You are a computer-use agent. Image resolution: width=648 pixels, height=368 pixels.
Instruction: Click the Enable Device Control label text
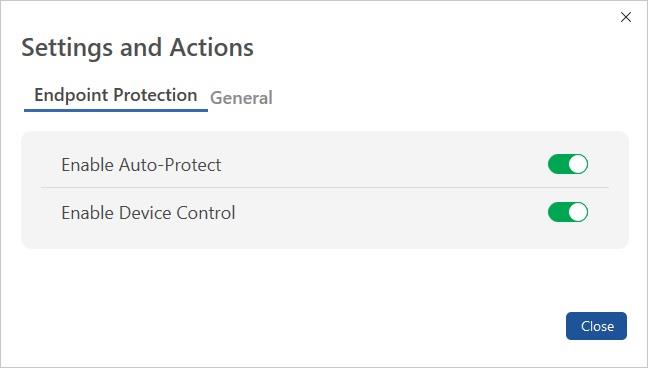(x=148, y=213)
